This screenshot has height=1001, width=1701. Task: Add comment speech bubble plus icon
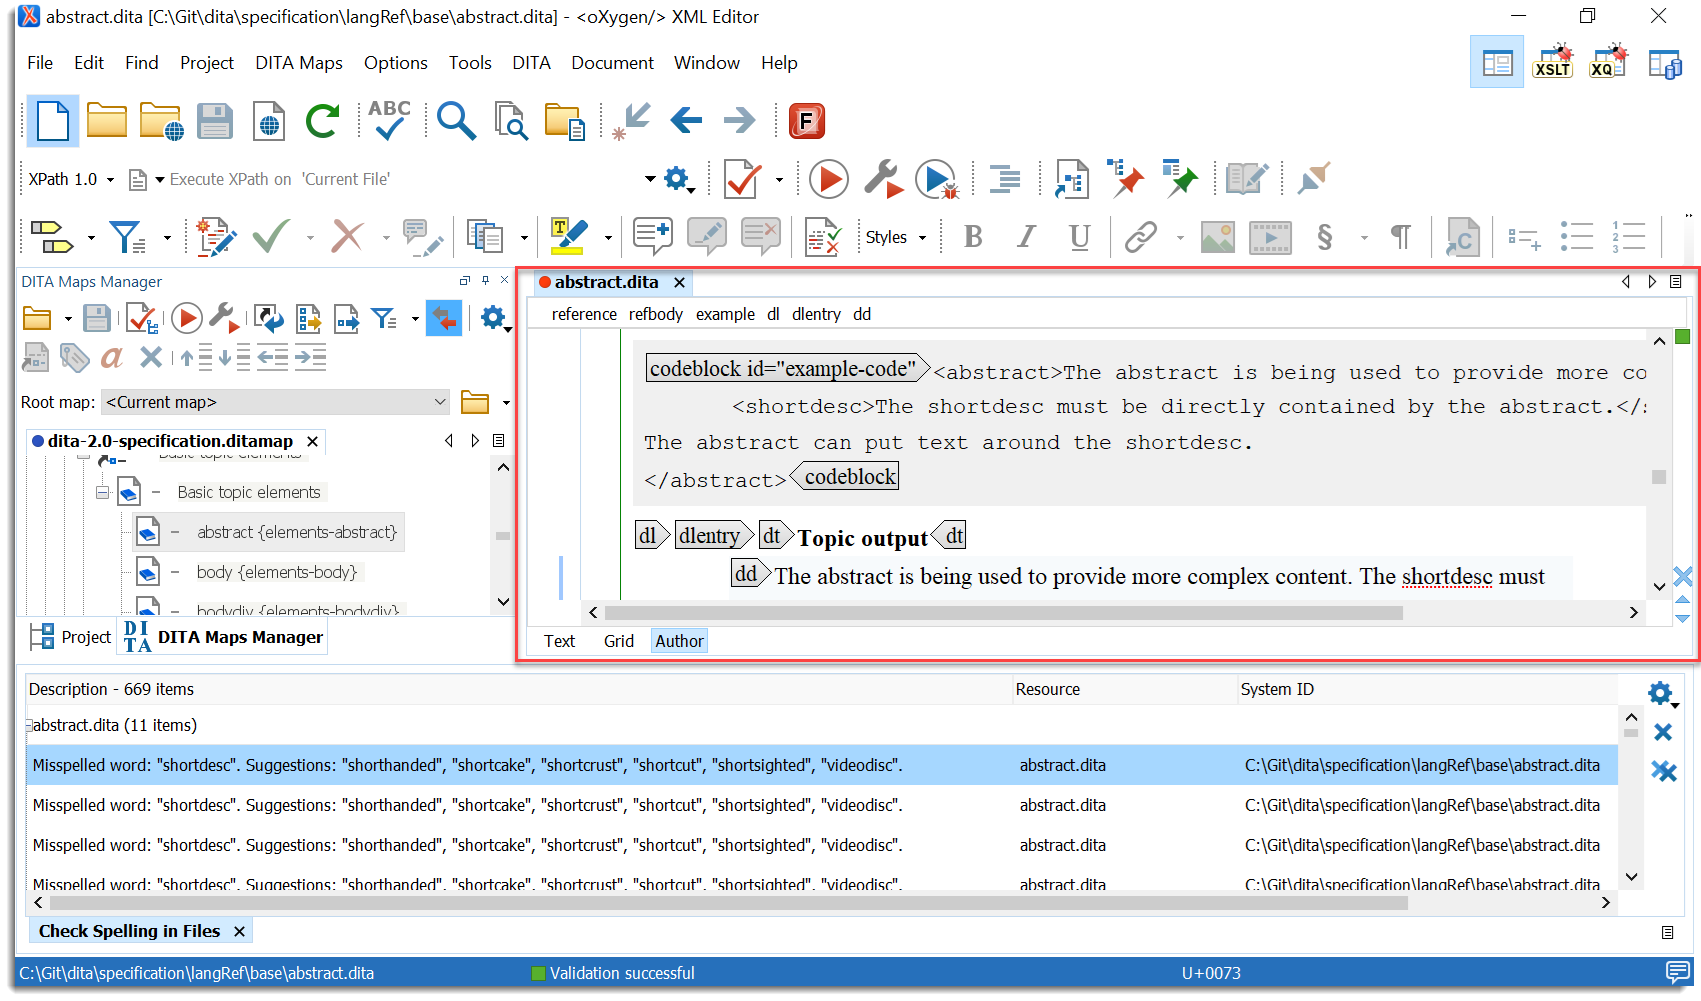tap(653, 237)
